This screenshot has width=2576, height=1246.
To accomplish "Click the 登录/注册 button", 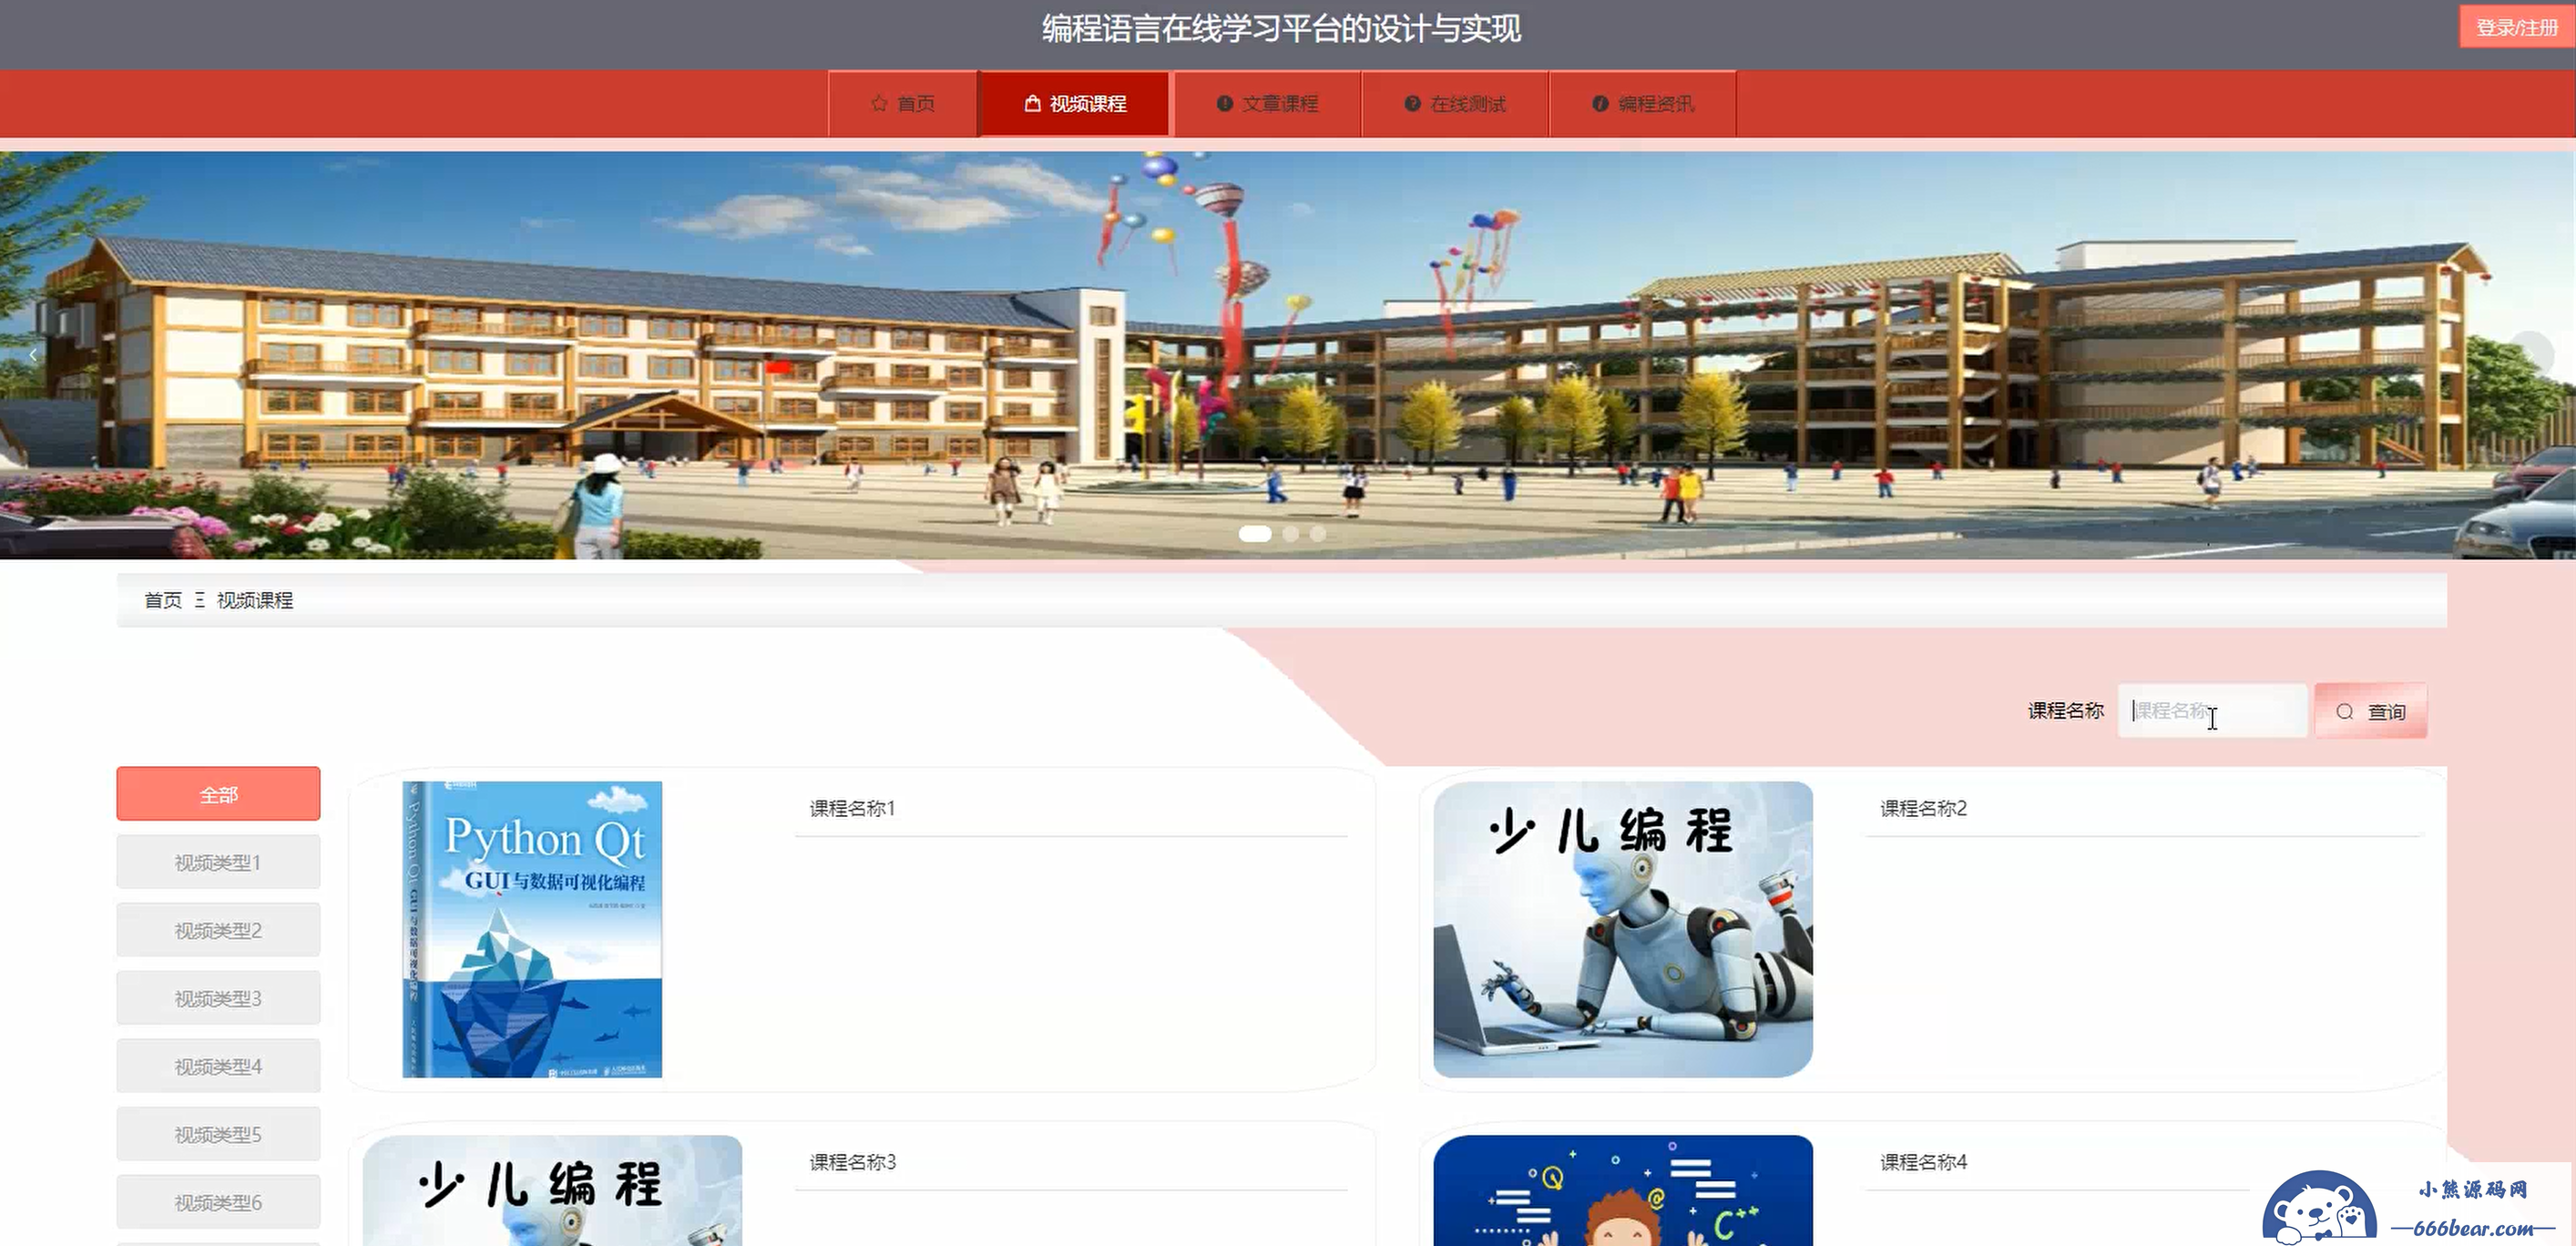I will tap(2516, 27).
